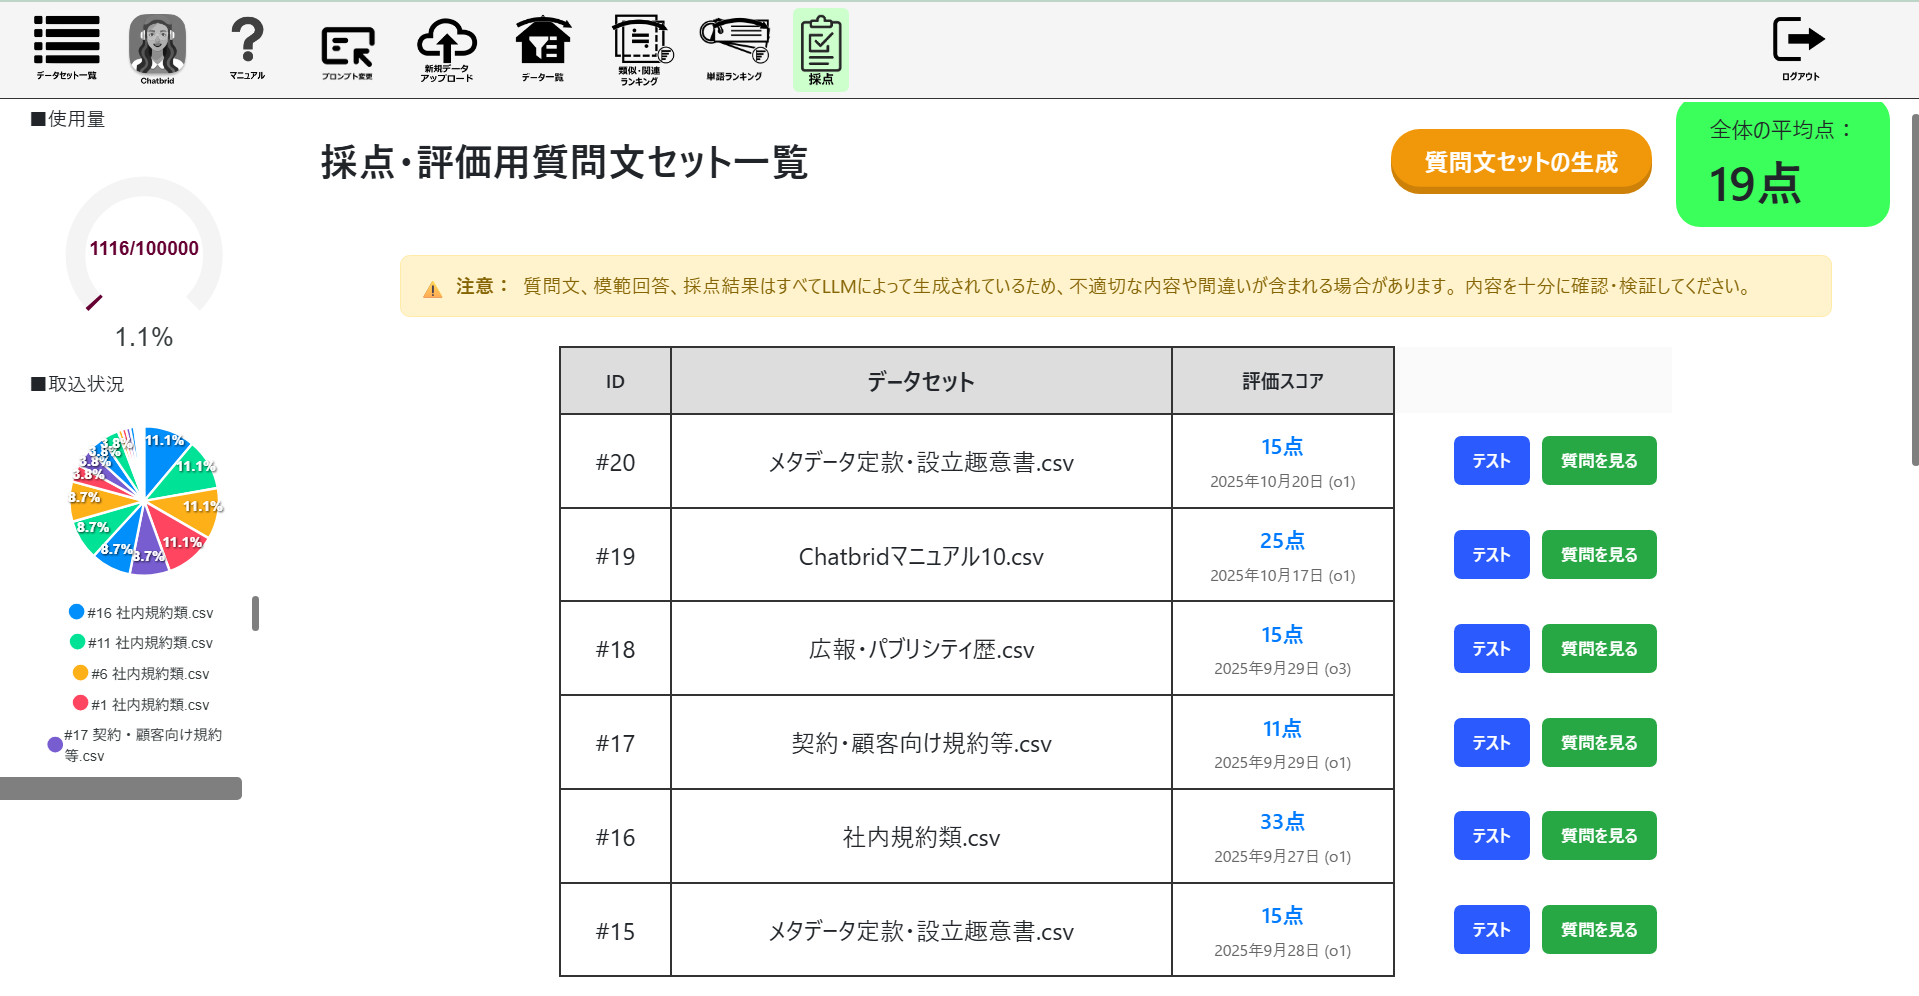Screen dimensions: 1919x996
Task: Open the データ一覧 funnel house icon
Action: [542, 47]
